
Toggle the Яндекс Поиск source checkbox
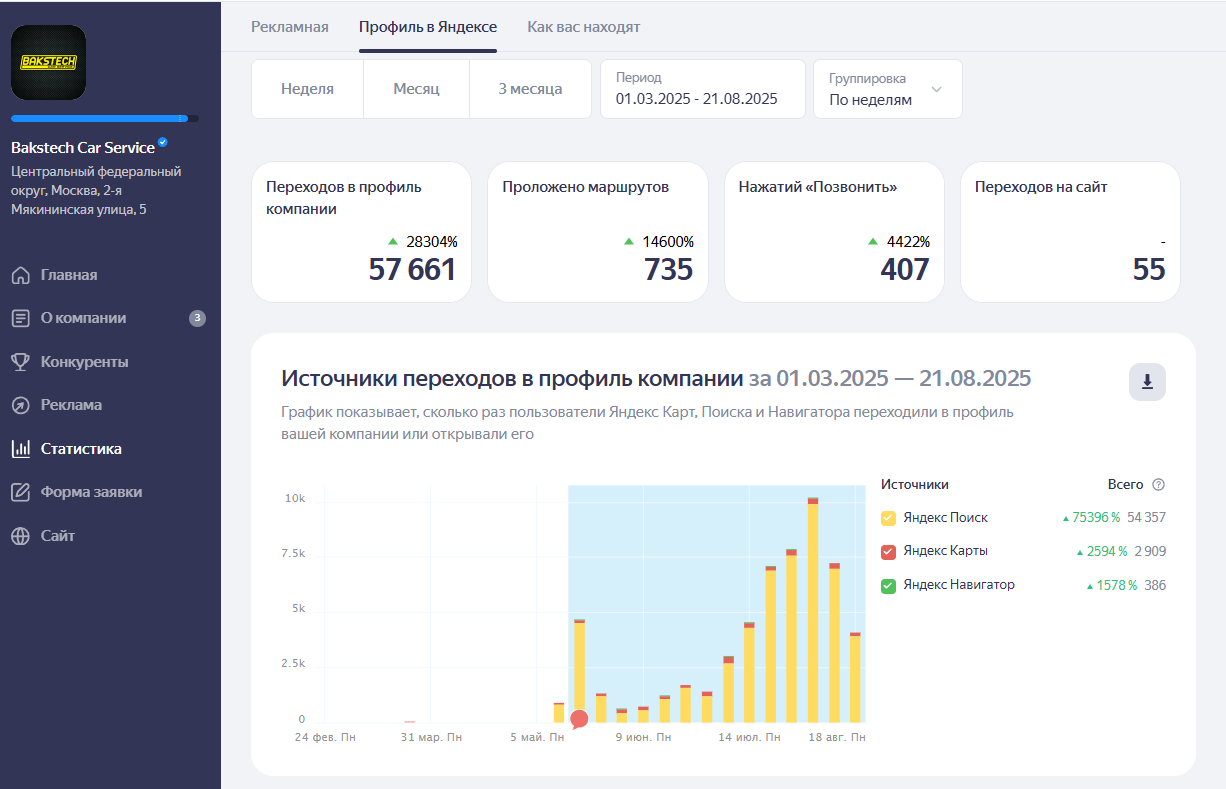888,518
